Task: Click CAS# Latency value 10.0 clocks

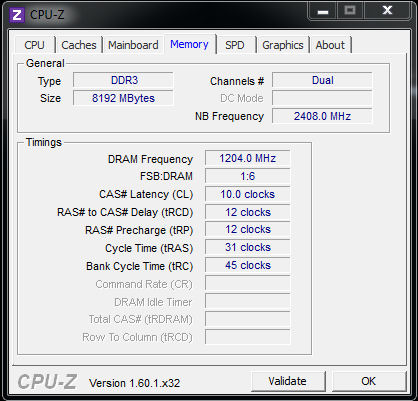Action: (247, 194)
